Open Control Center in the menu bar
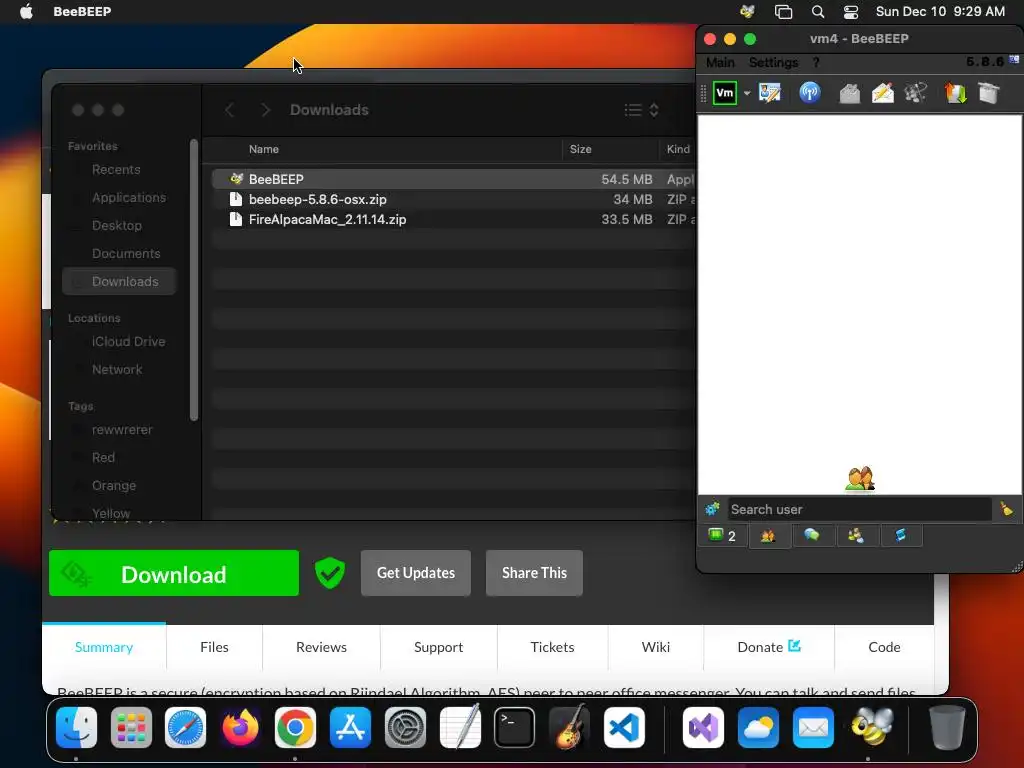The image size is (1024, 768). tap(851, 12)
